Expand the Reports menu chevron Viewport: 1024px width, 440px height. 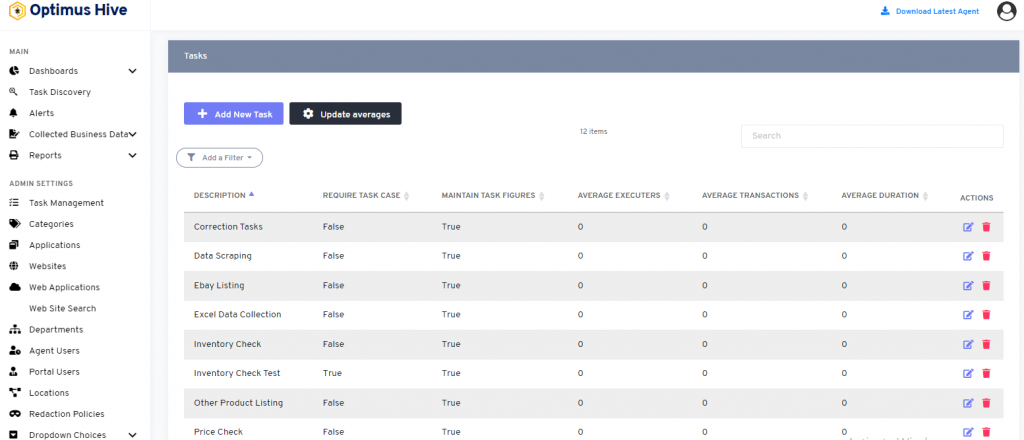[x=133, y=155]
